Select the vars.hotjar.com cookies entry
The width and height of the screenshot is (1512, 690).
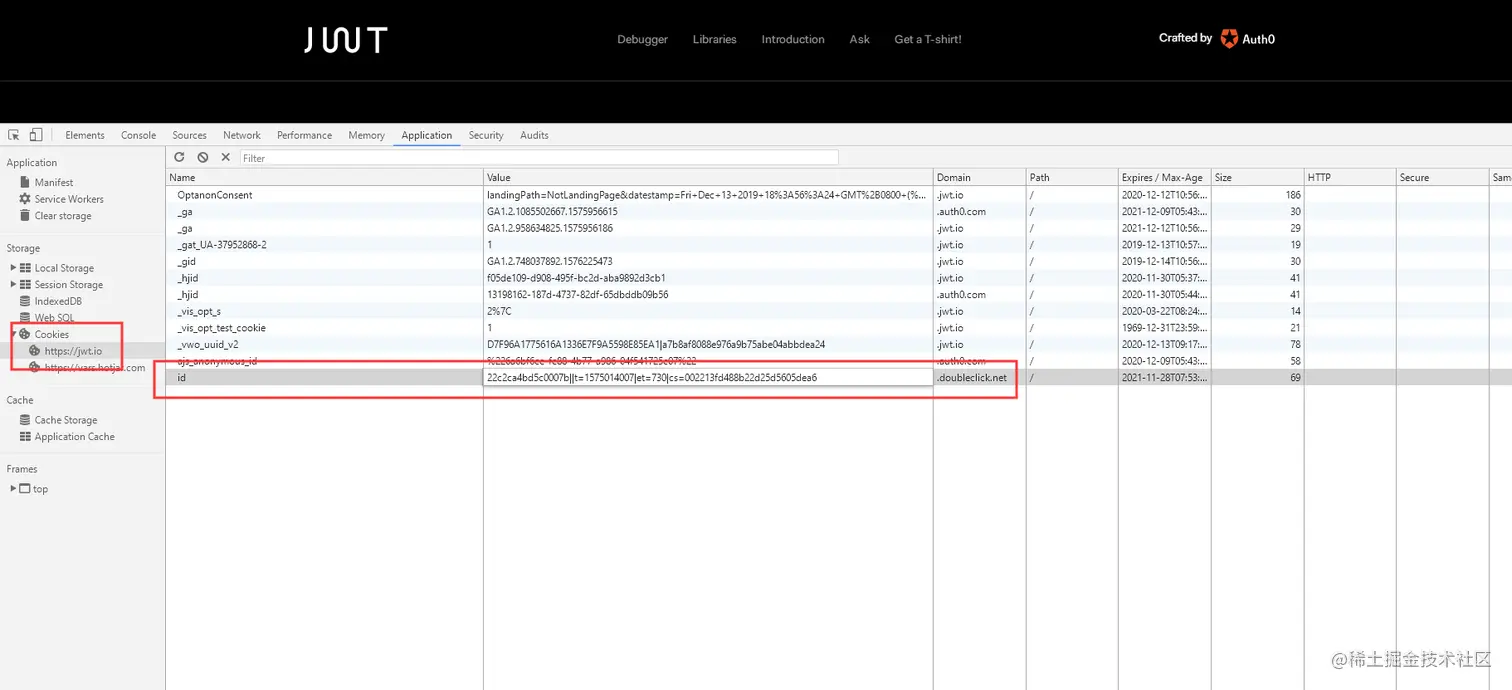(95, 368)
